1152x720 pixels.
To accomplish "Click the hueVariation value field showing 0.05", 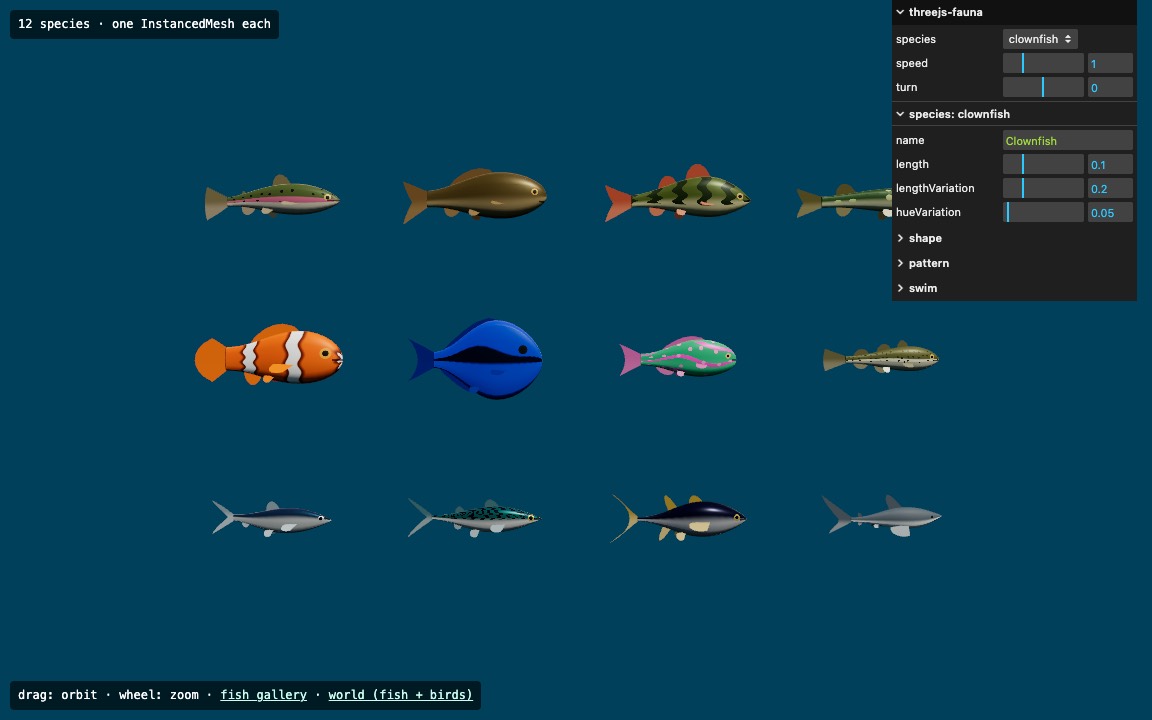I will pos(1110,212).
